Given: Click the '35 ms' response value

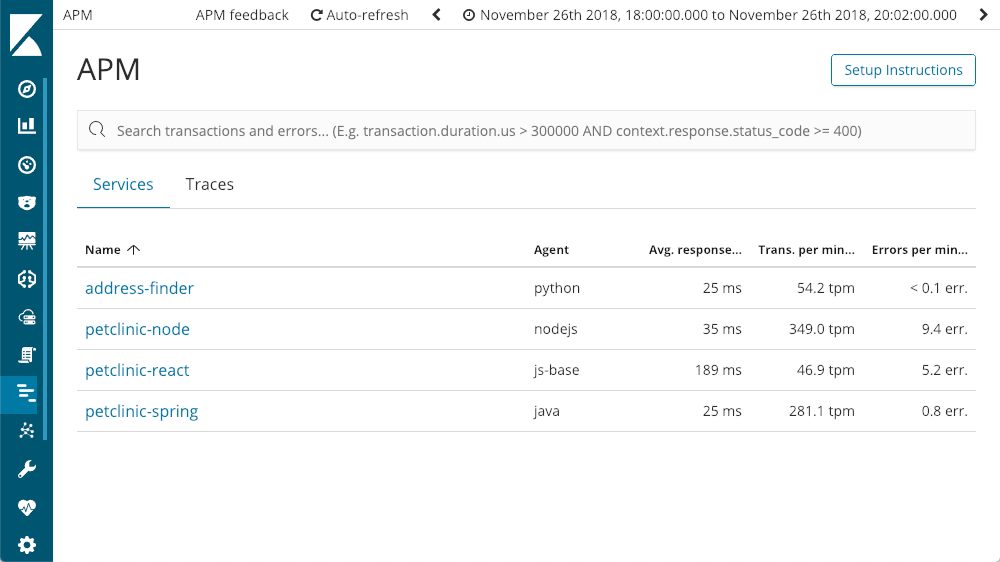Looking at the screenshot, I should coord(722,329).
